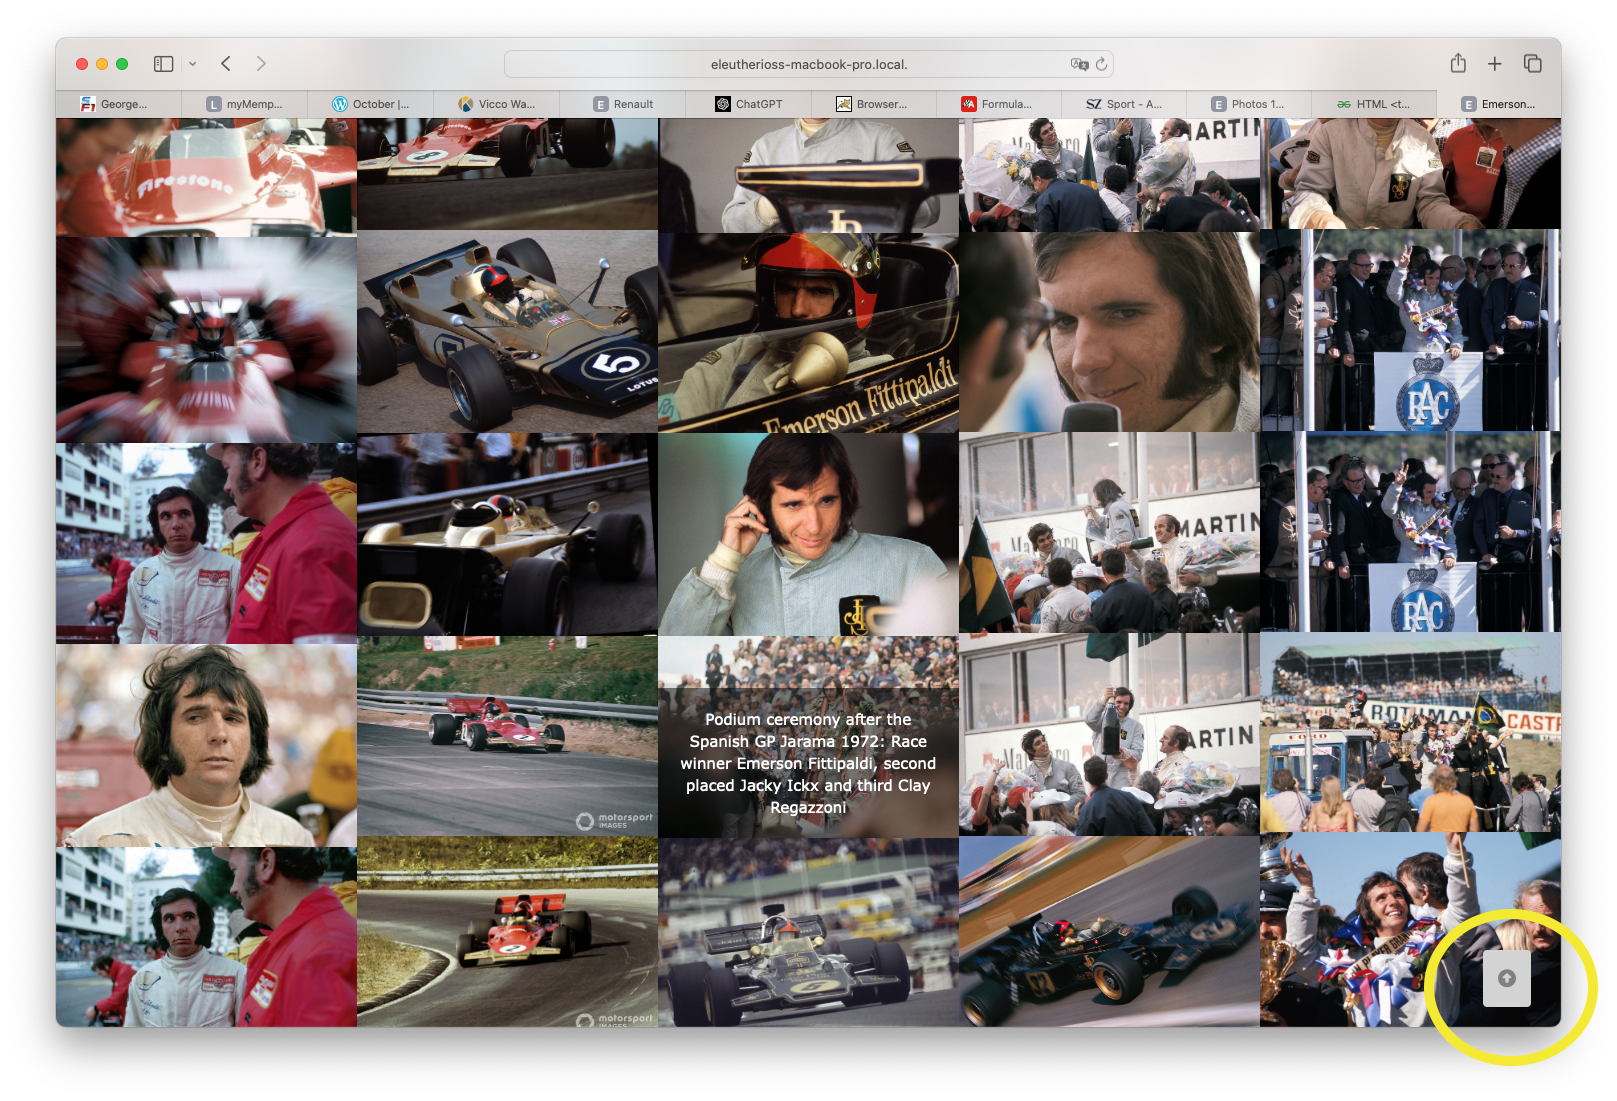The image size is (1617, 1101).
Task: Open a new tab with the plus button
Action: 1494,64
